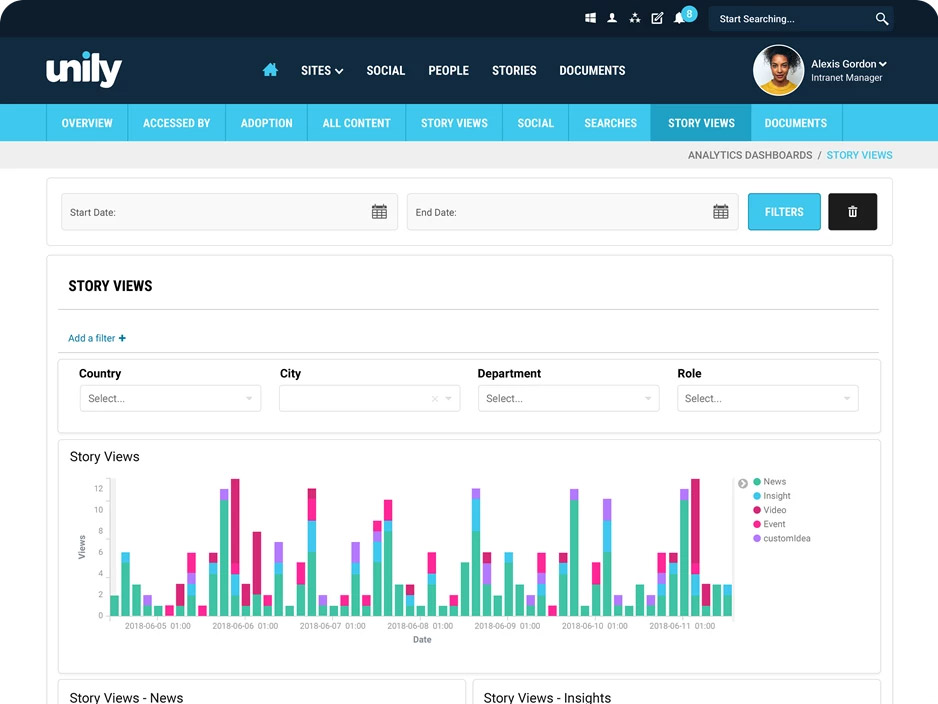
Task: Expand the Role select dropdown
Action: [x=767, y=398]
